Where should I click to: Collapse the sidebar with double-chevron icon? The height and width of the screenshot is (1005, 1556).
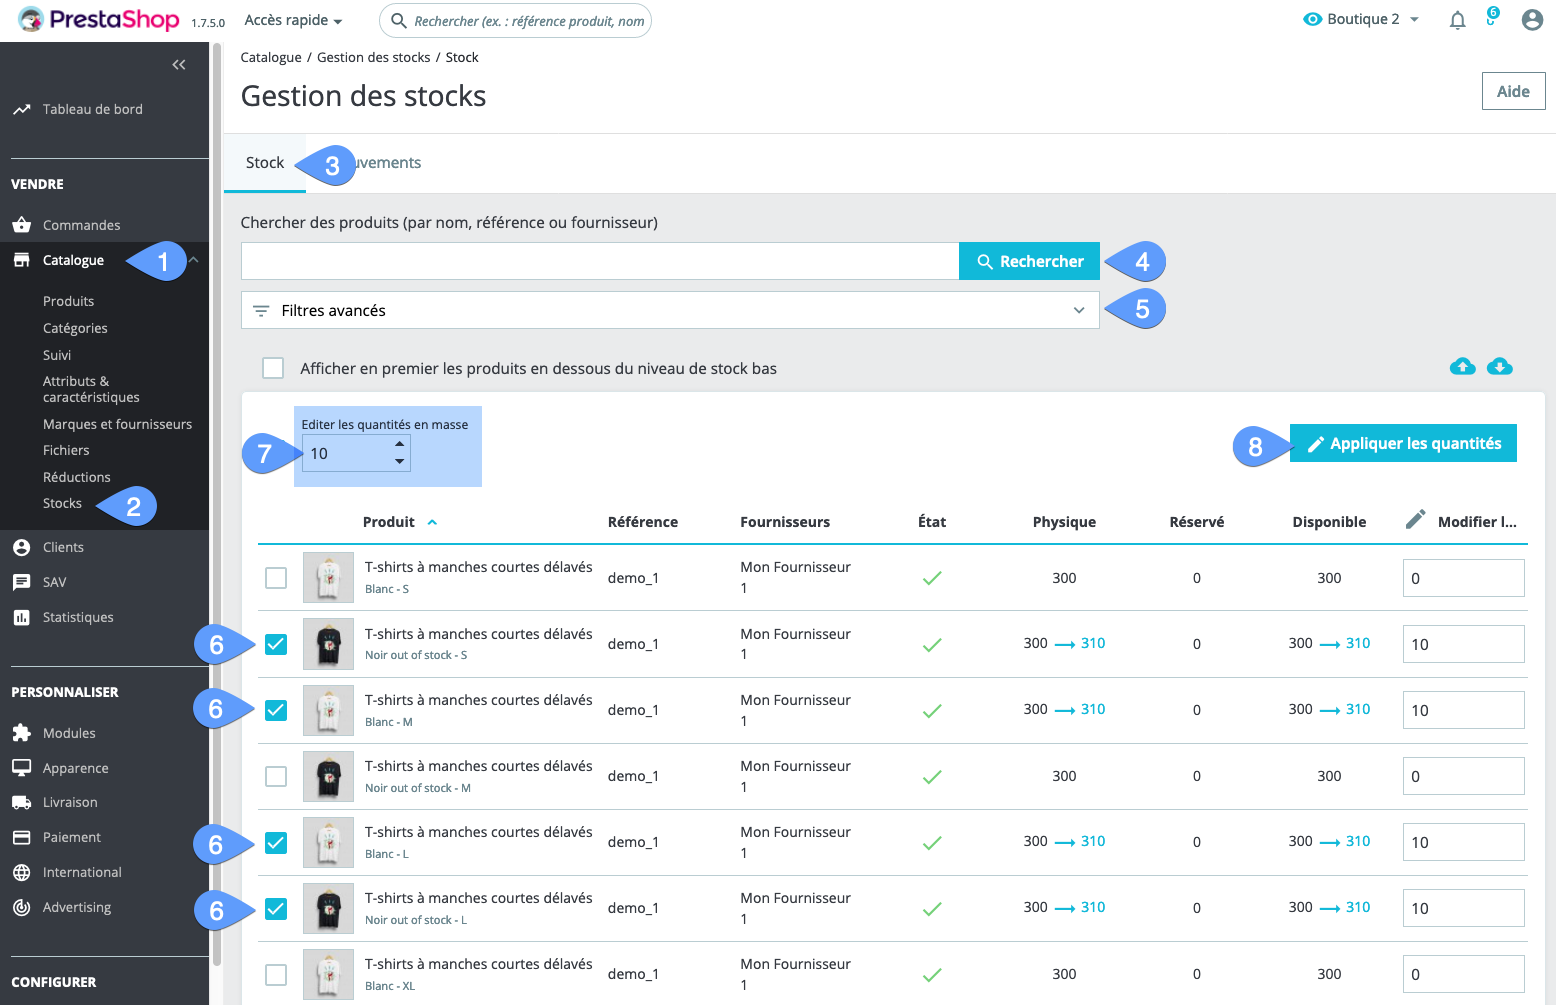click(179, 65)
